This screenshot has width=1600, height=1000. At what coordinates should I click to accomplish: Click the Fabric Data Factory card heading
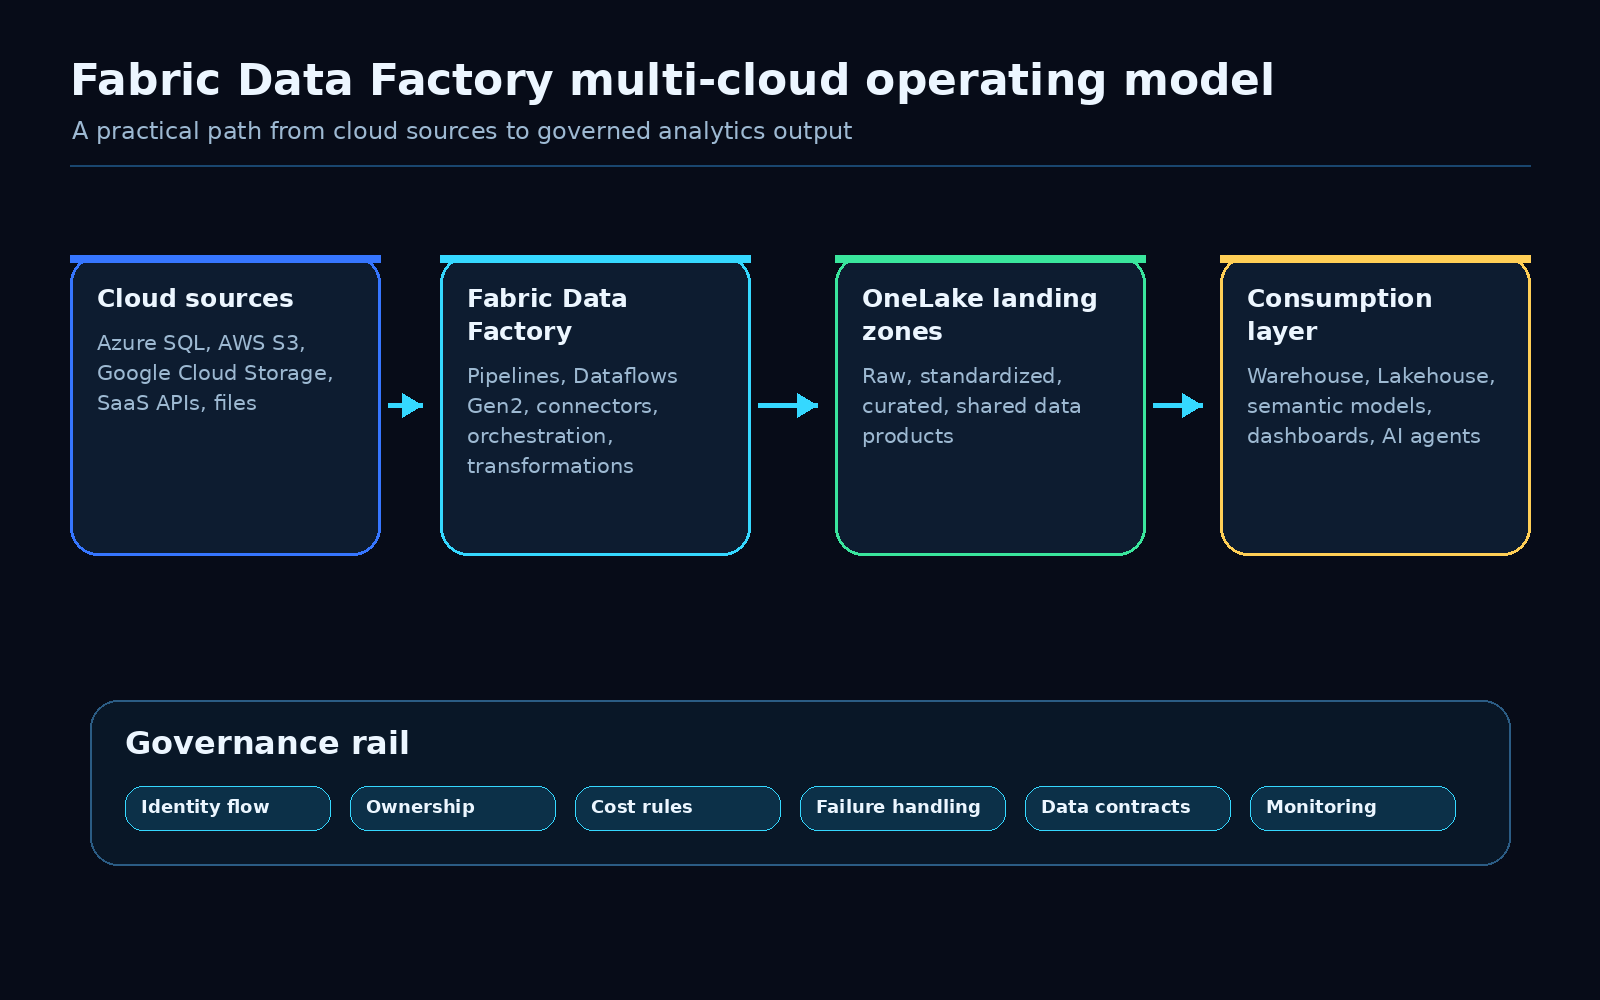click(x=547, y=315)
